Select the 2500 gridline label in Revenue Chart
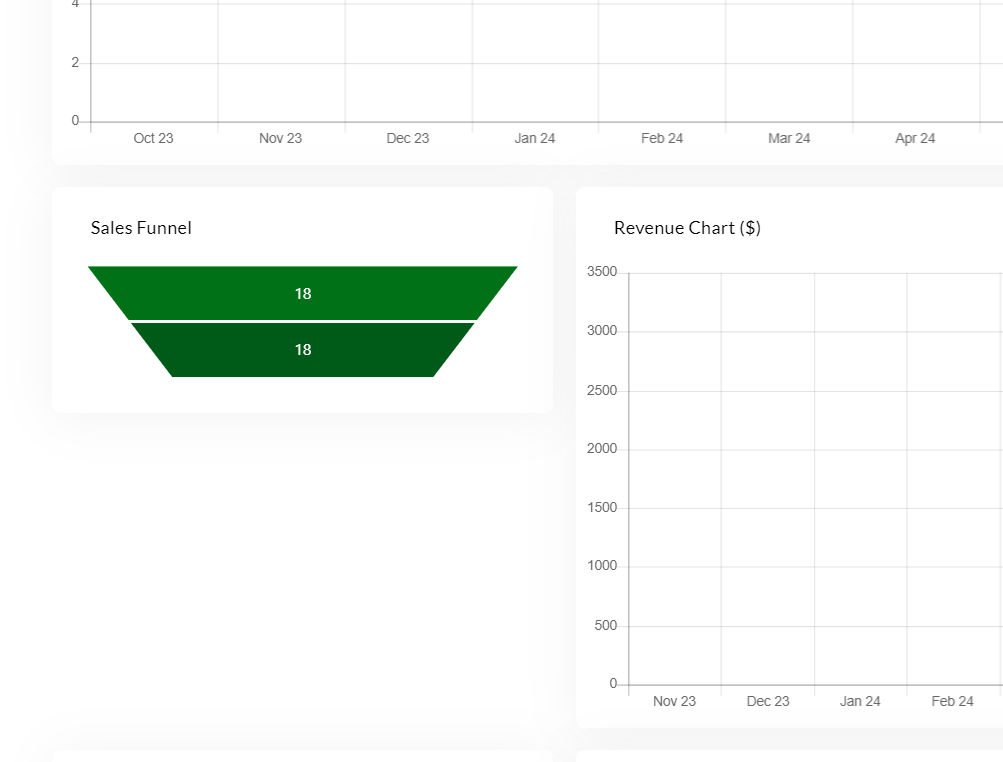This screenshot has width=1003, height=762. tap(602, 390)
